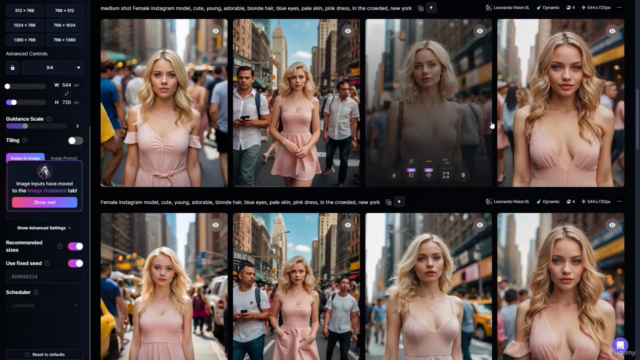Screen dimensions: 640x360
Task: Click the unzoom frame icon on hovered image
Action: point(446,175)
